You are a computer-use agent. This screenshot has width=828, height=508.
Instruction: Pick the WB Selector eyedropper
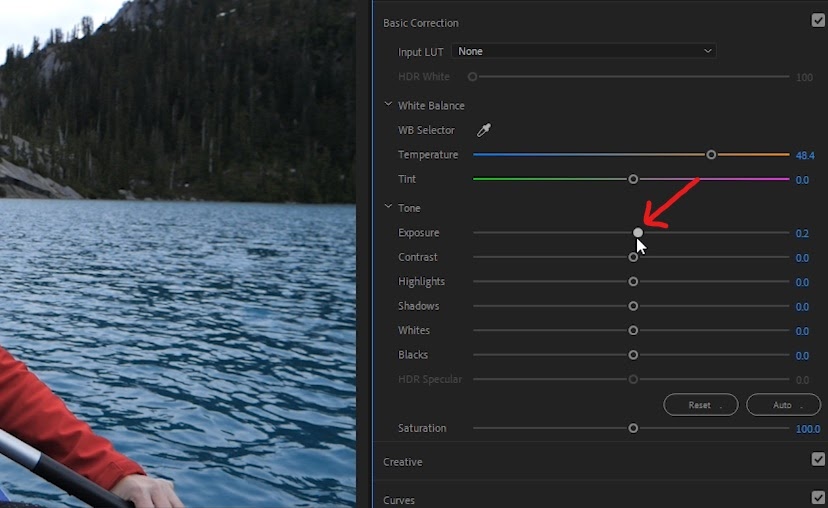pyautogui.click(x=484, y=130)
